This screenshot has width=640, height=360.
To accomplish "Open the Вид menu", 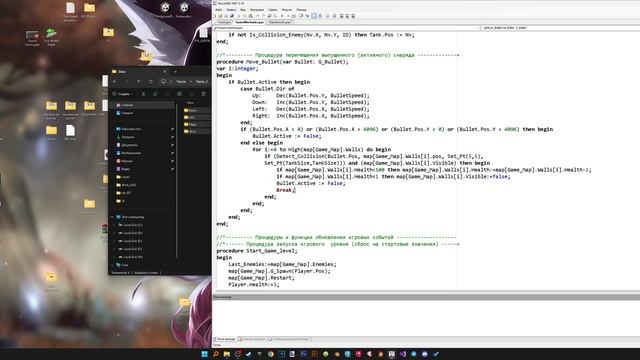I will click(x=243, y=10).
